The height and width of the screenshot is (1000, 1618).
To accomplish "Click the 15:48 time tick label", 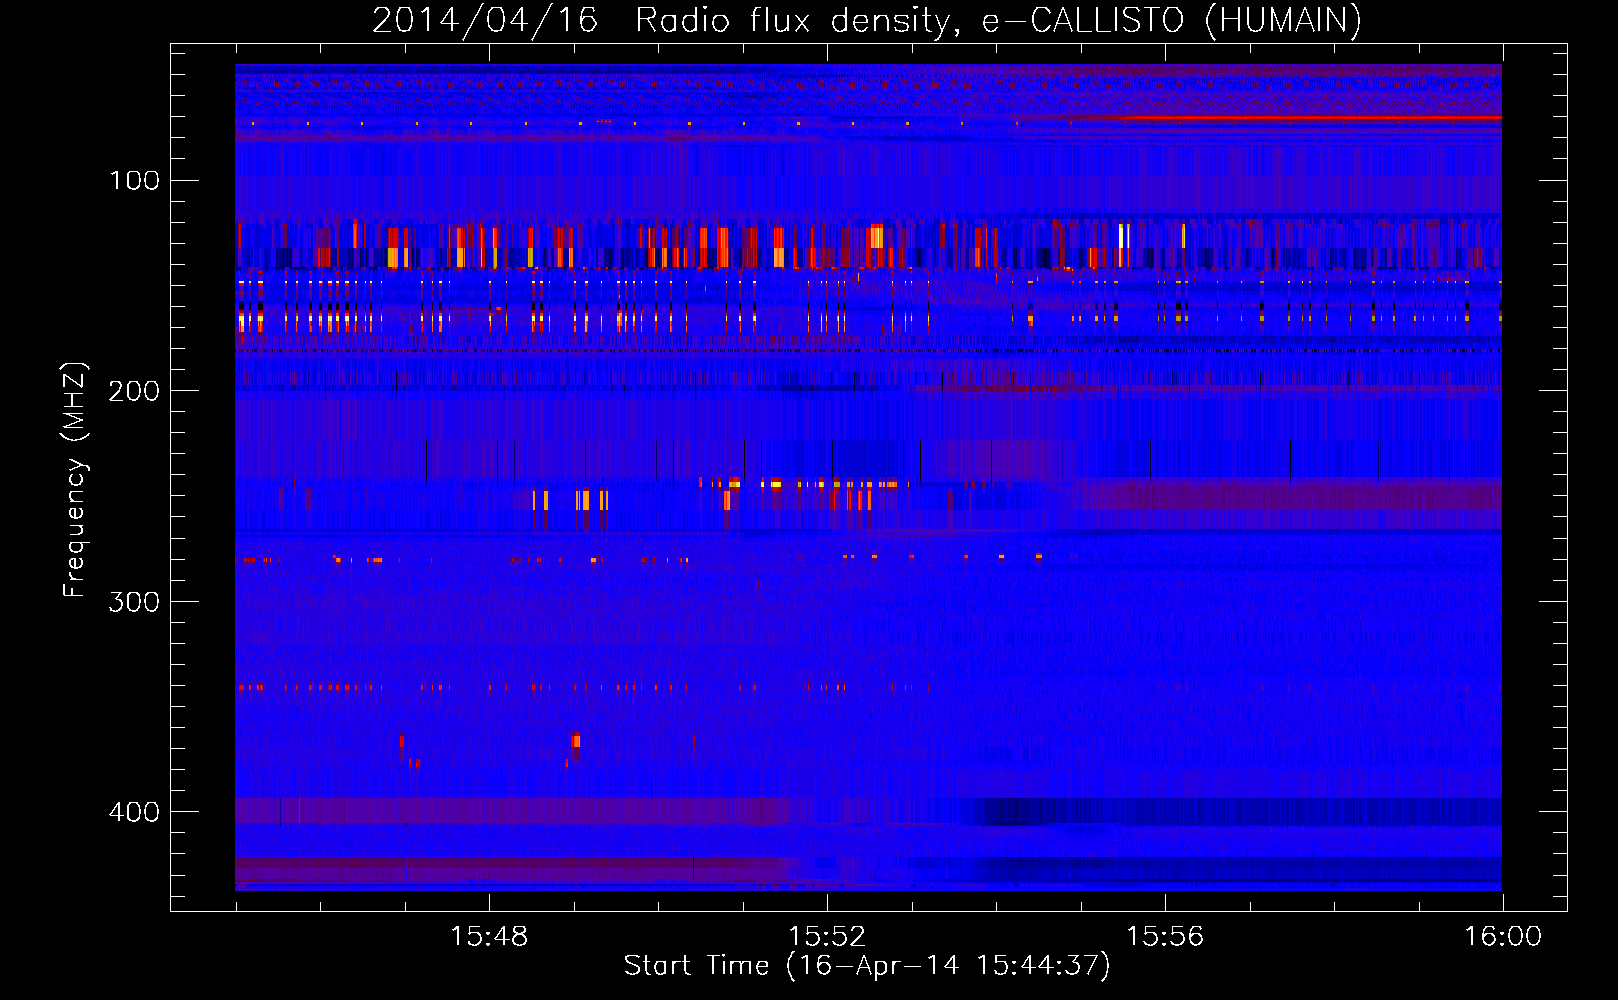I will [489, 937].
